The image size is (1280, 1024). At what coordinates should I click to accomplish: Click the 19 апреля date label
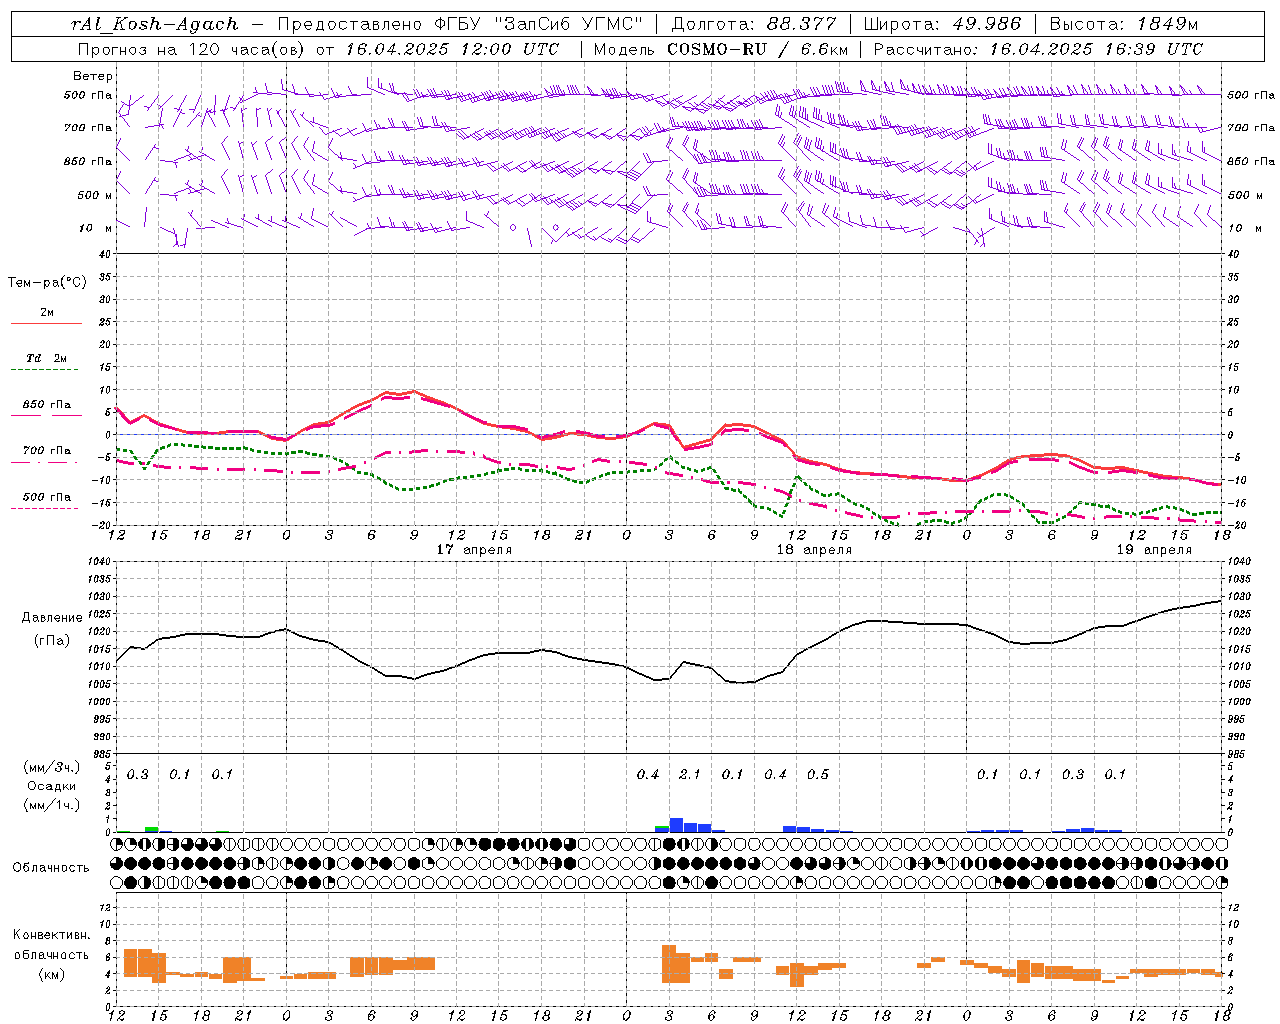pos(1154,550)
